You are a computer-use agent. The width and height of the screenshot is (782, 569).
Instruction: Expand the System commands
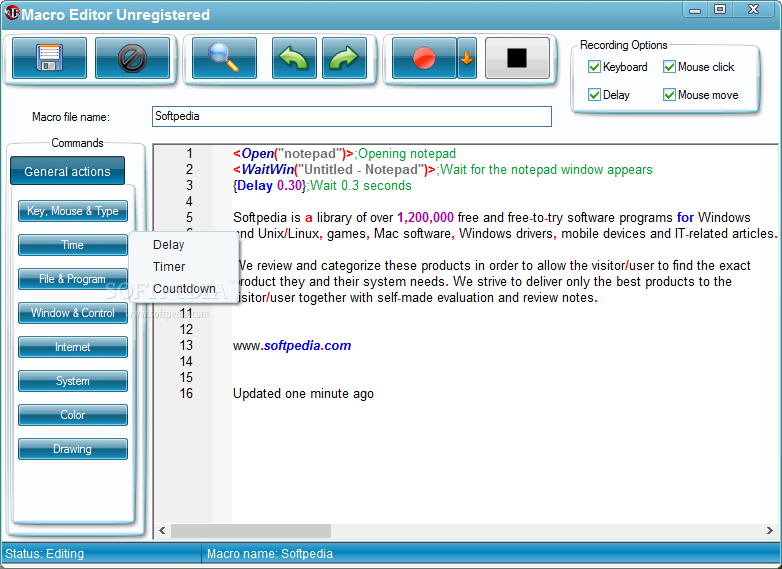pyautogui.click(x=73, y=381)
